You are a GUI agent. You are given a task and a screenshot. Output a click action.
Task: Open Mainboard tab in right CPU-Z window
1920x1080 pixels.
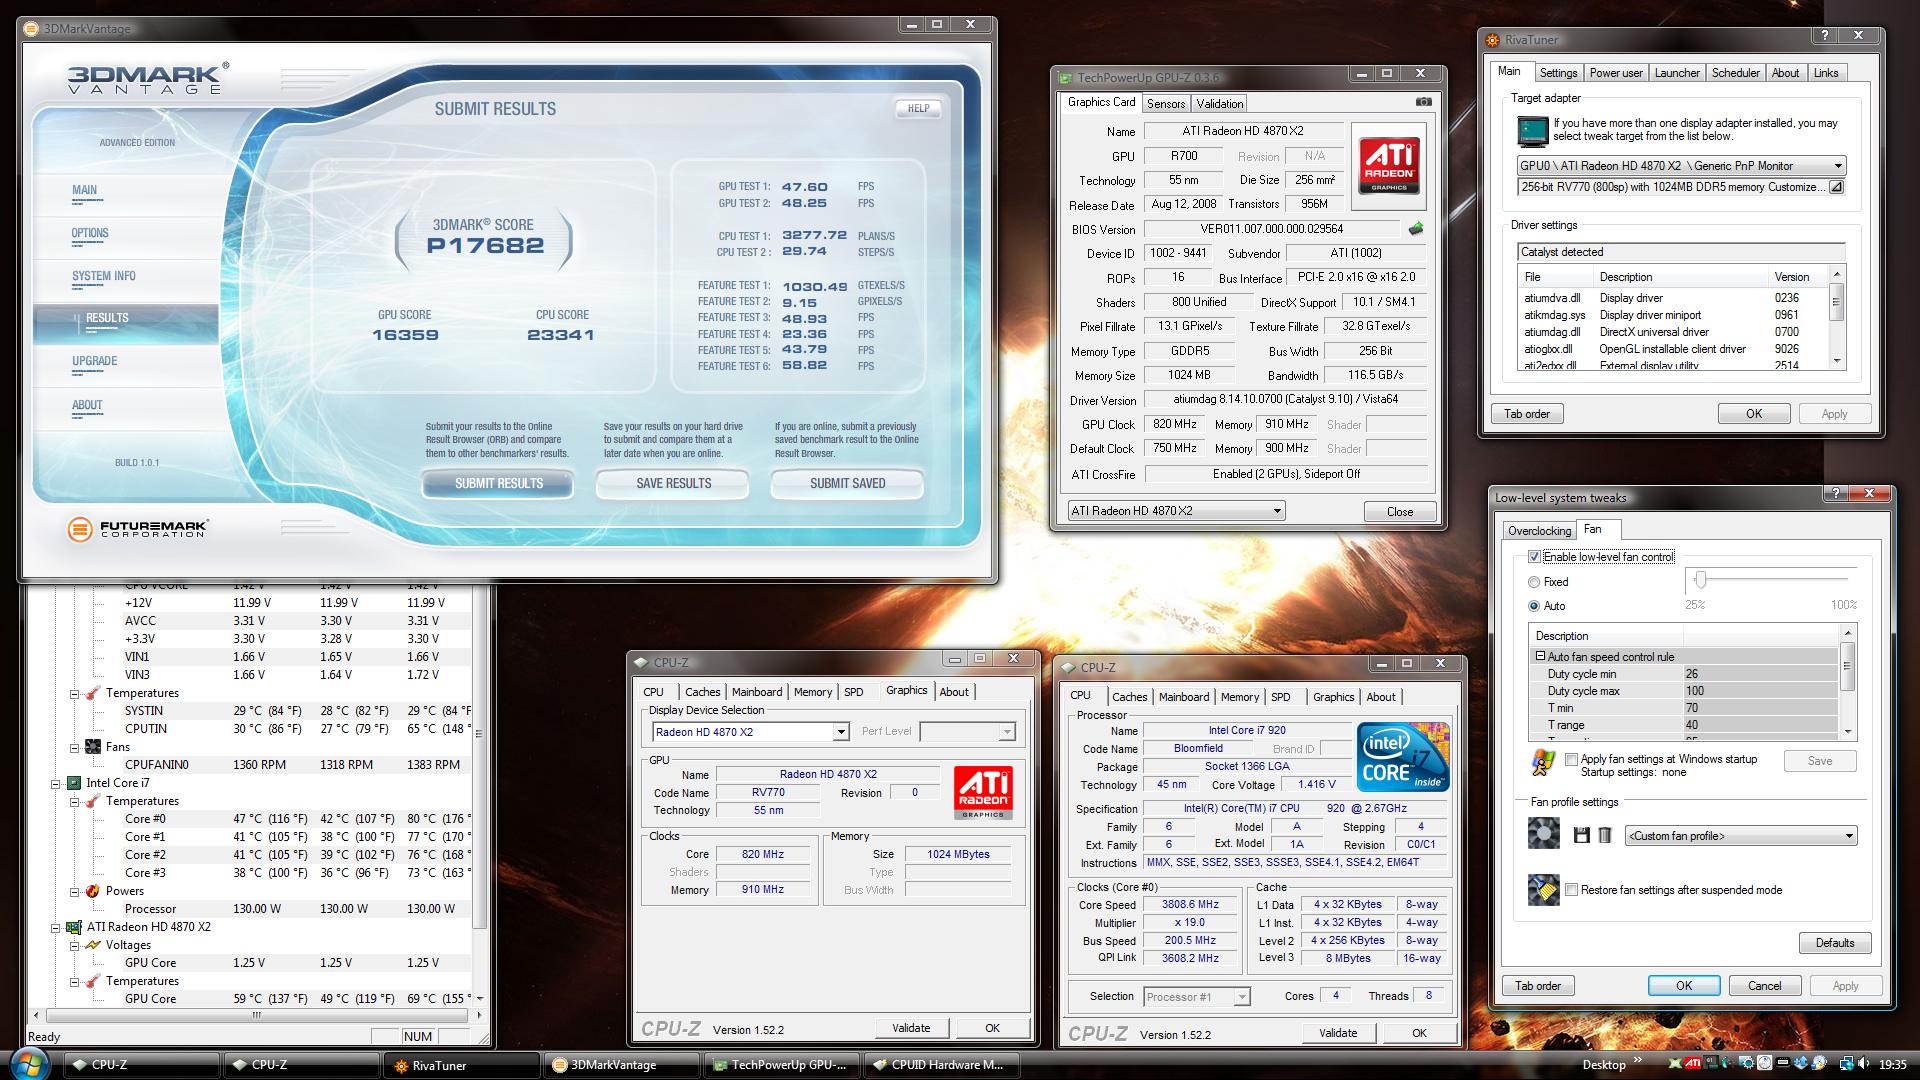tap(1184, 697)
